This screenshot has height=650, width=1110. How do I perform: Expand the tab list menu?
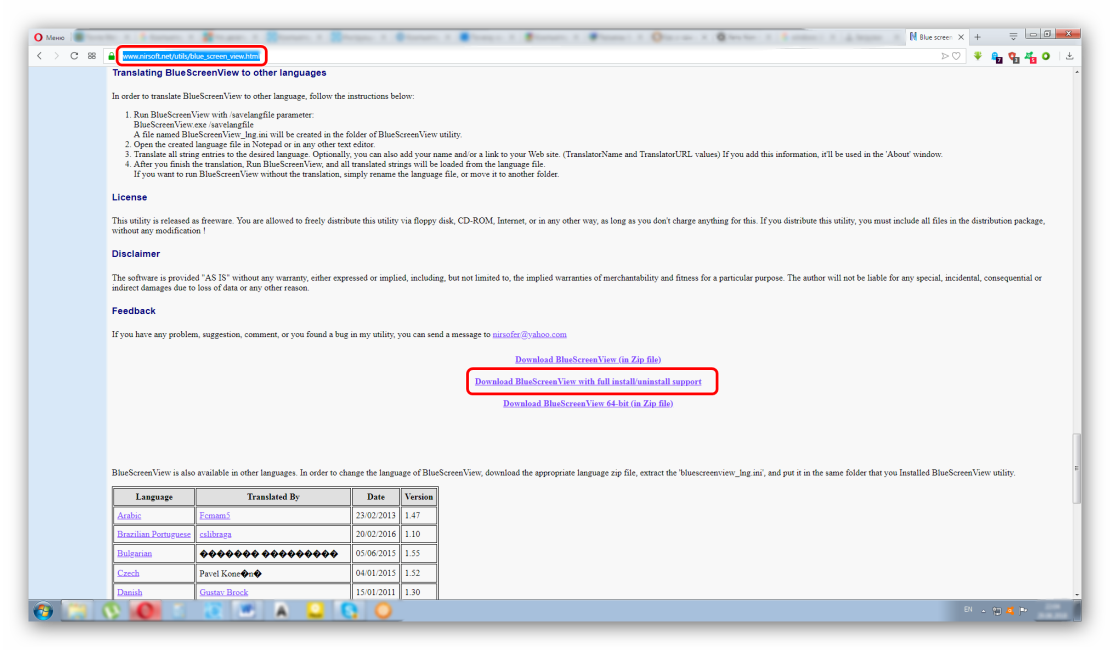(x=1013, y=36)
